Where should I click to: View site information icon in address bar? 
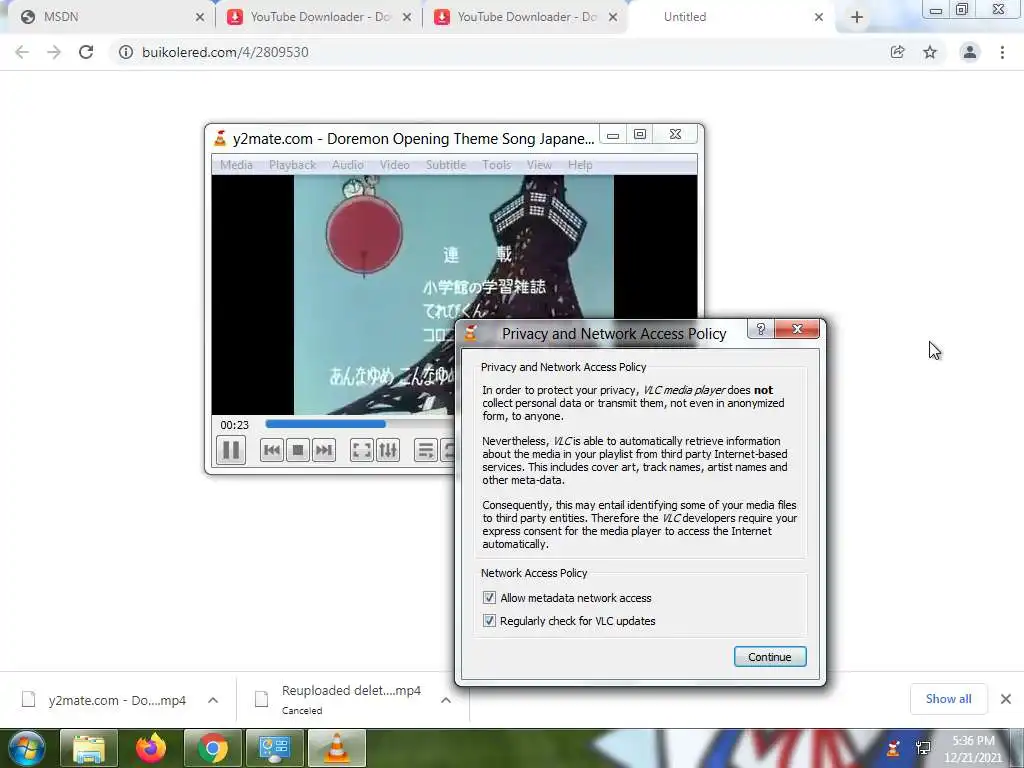pos(125,52)
